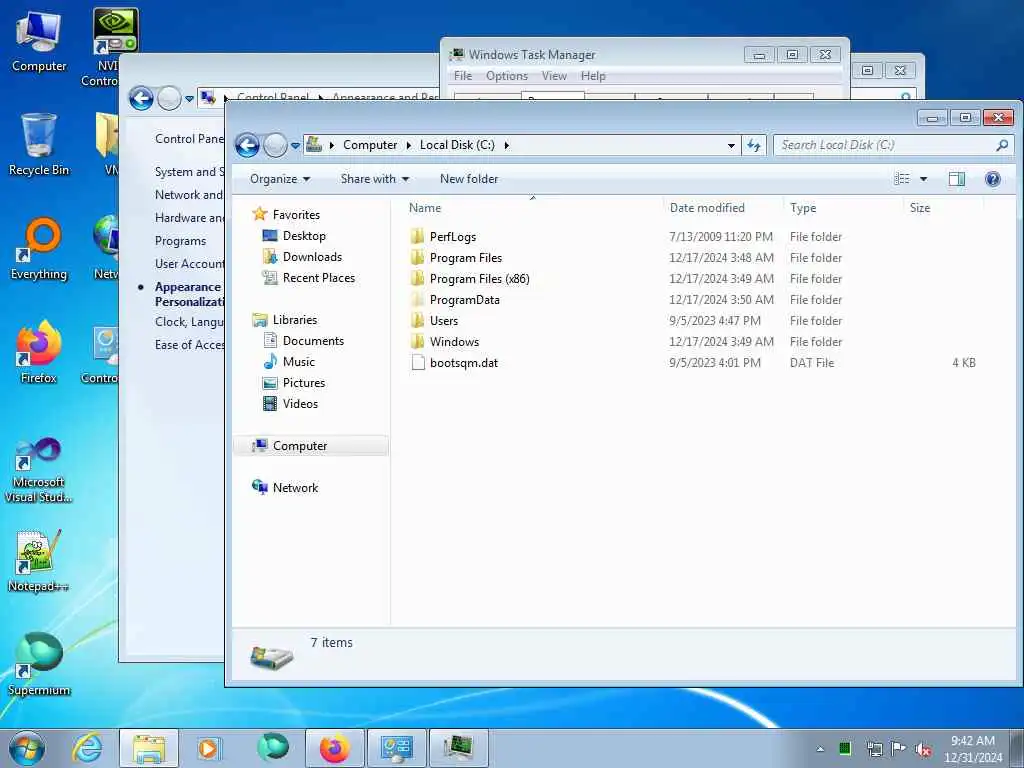Go back in the Local Disk explorer window
This screenshot has width=1024, height=768.
pyautogui.click(x=248, y=145)
